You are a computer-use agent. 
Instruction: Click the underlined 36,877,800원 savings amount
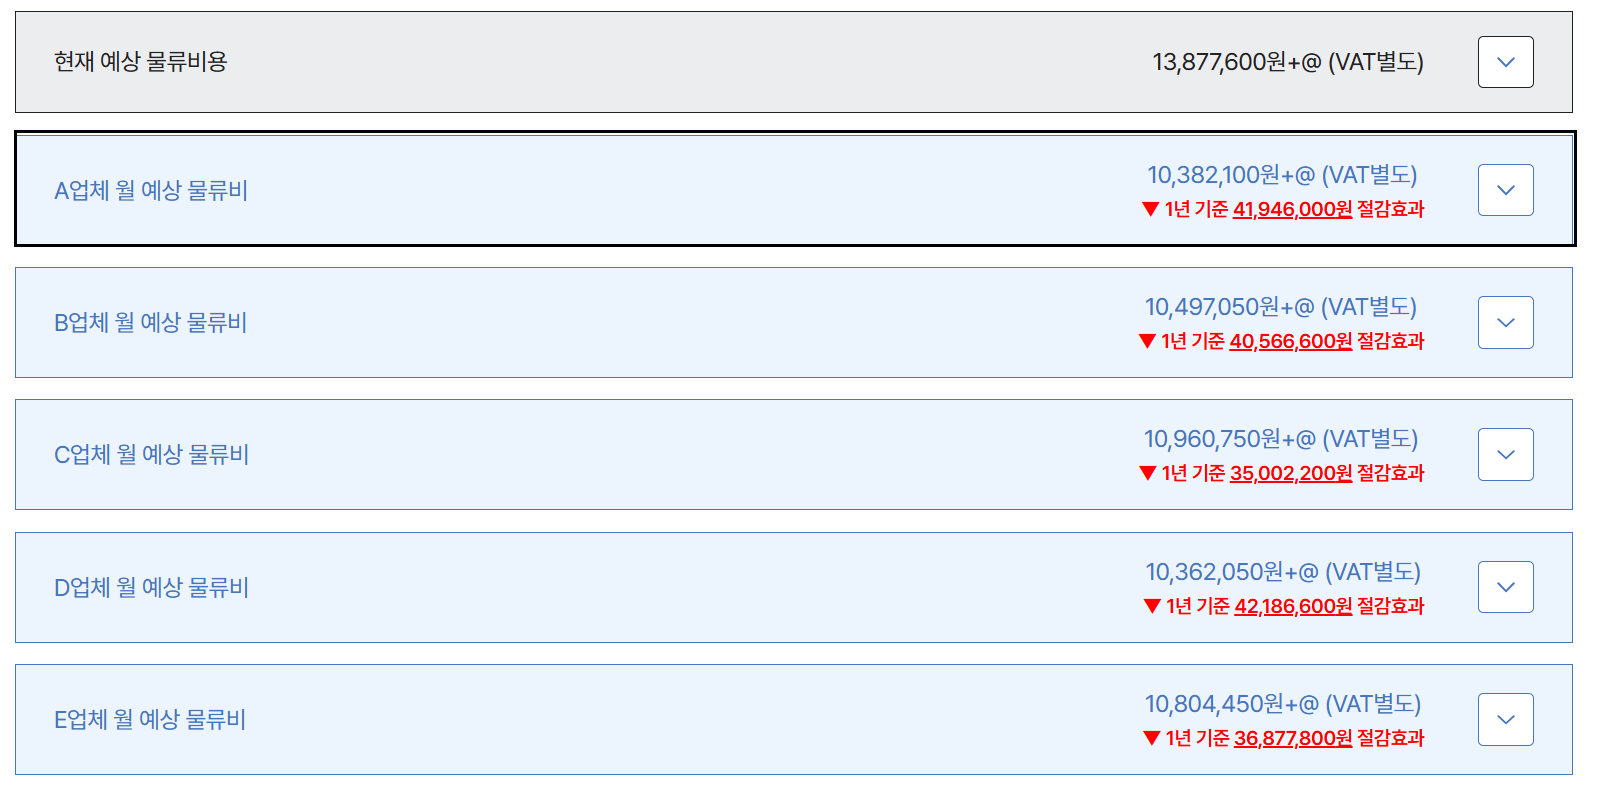(x=1293, y=738)
